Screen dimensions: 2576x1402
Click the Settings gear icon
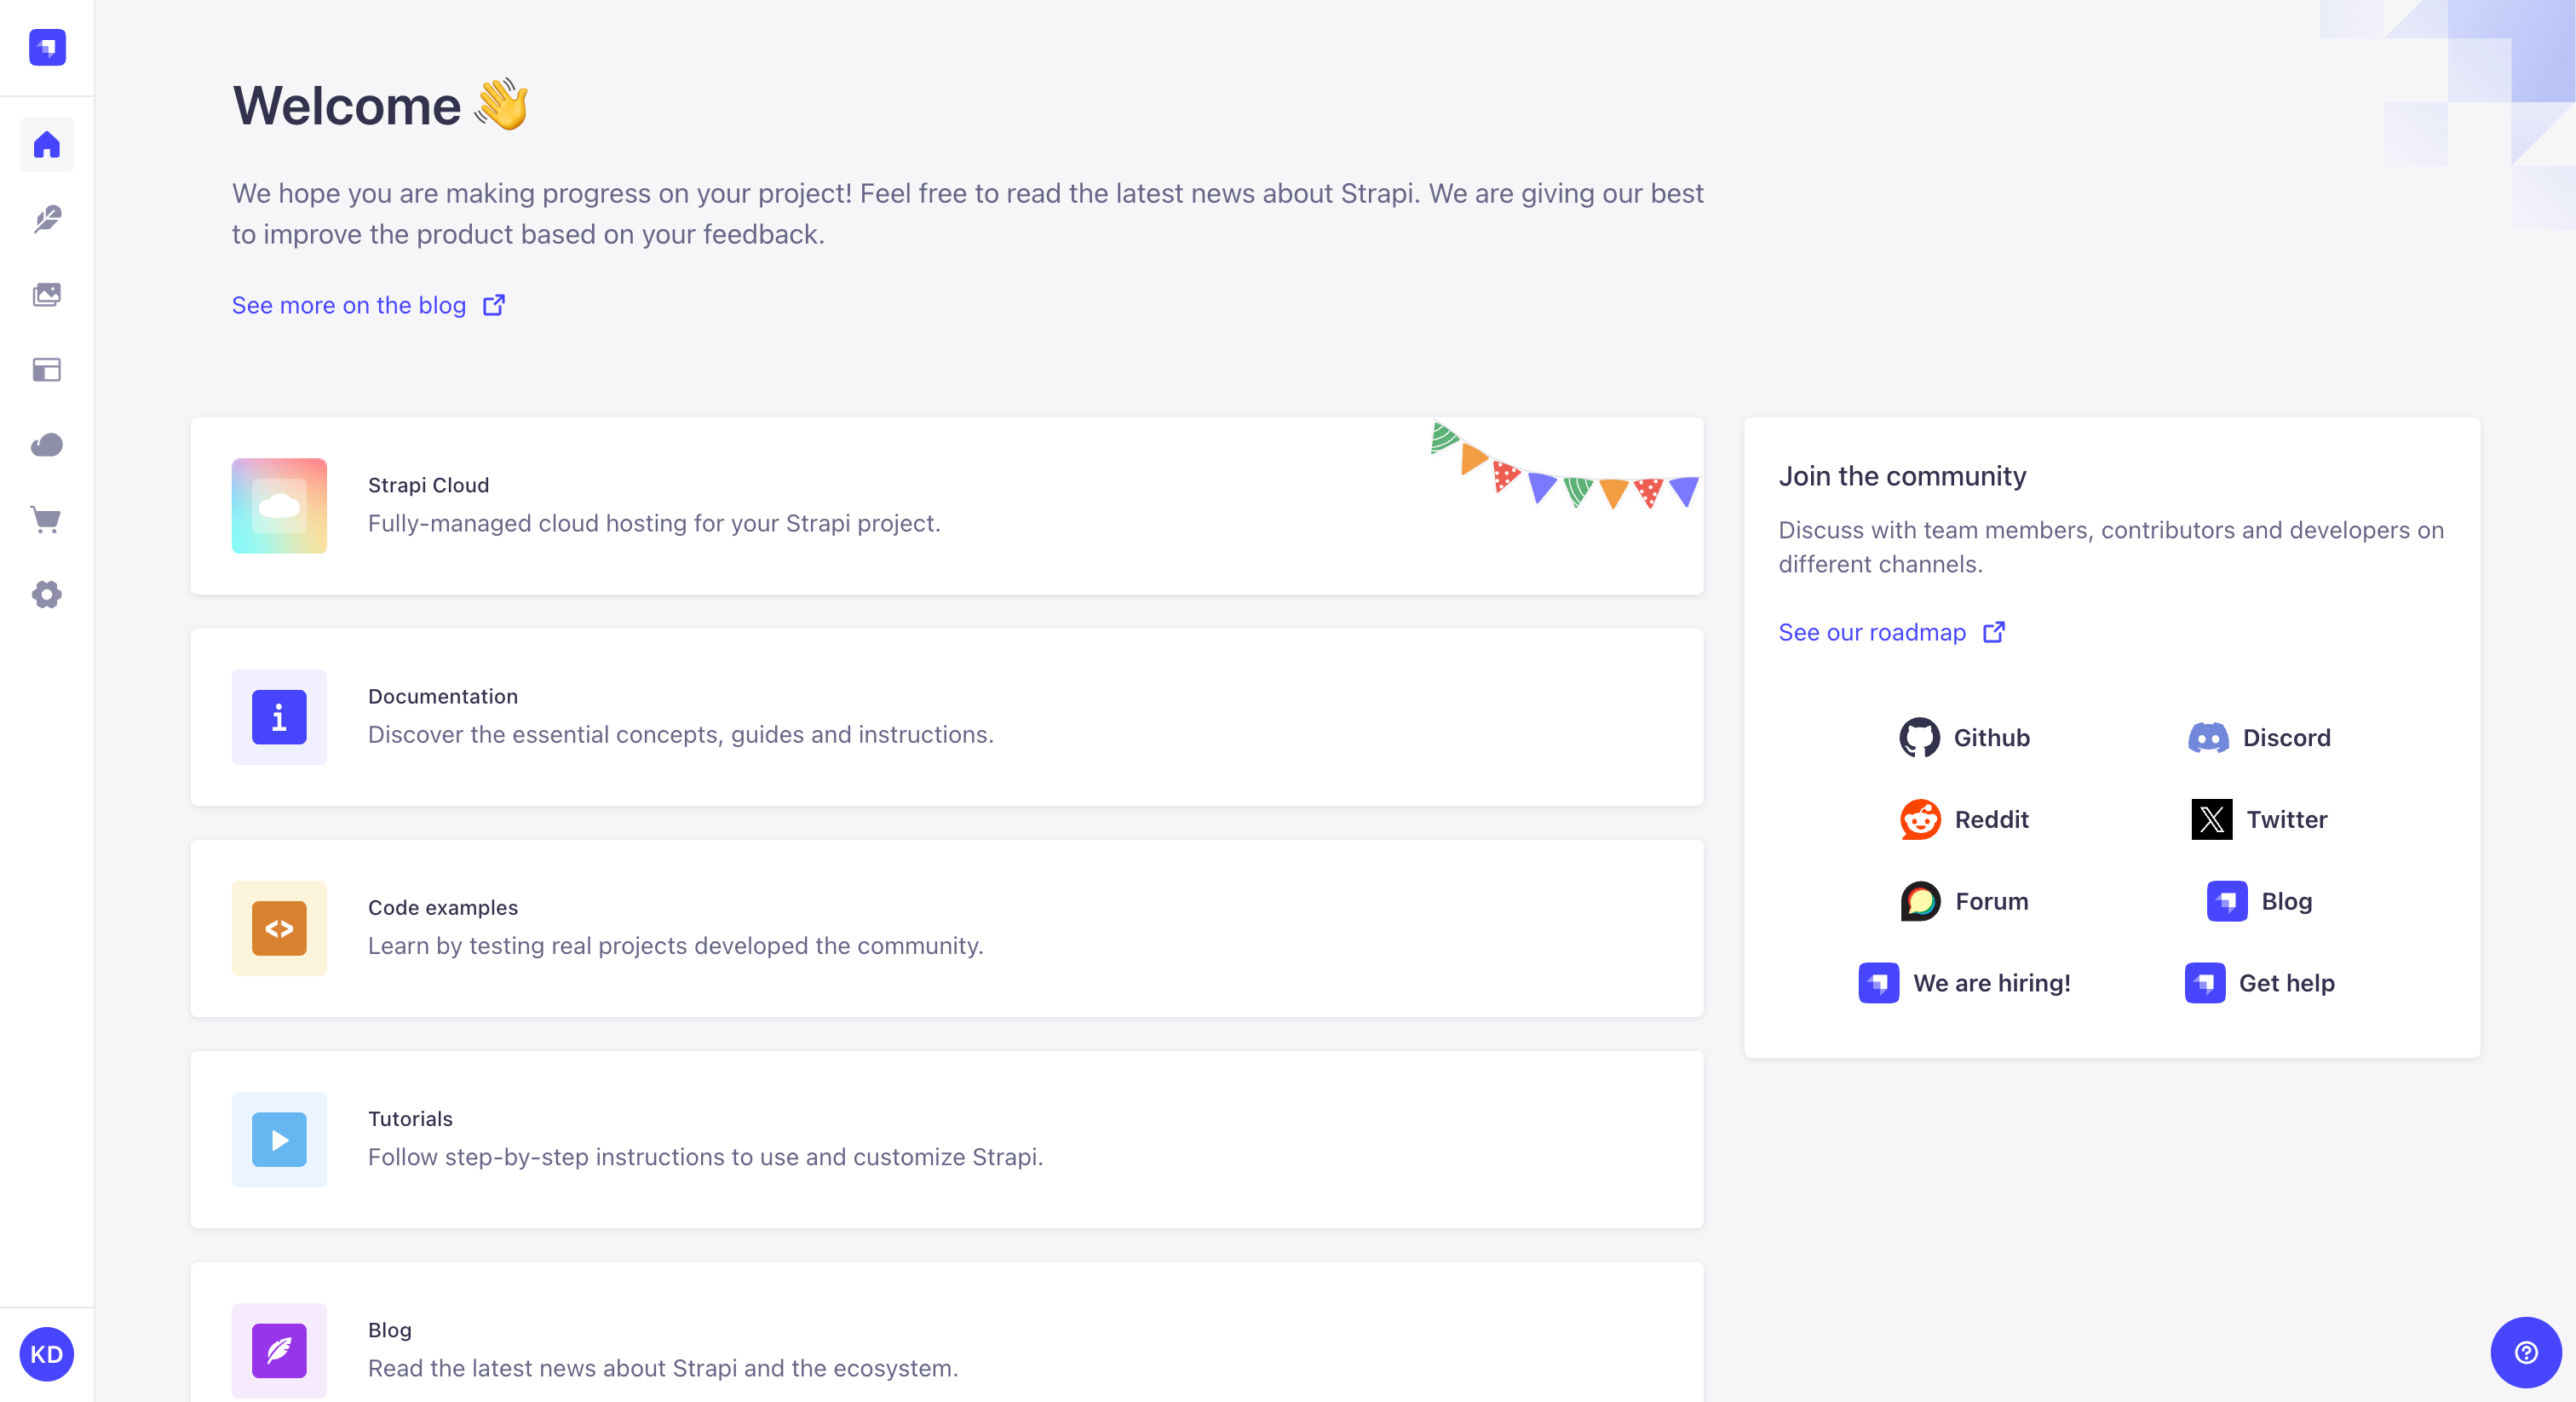47,595
